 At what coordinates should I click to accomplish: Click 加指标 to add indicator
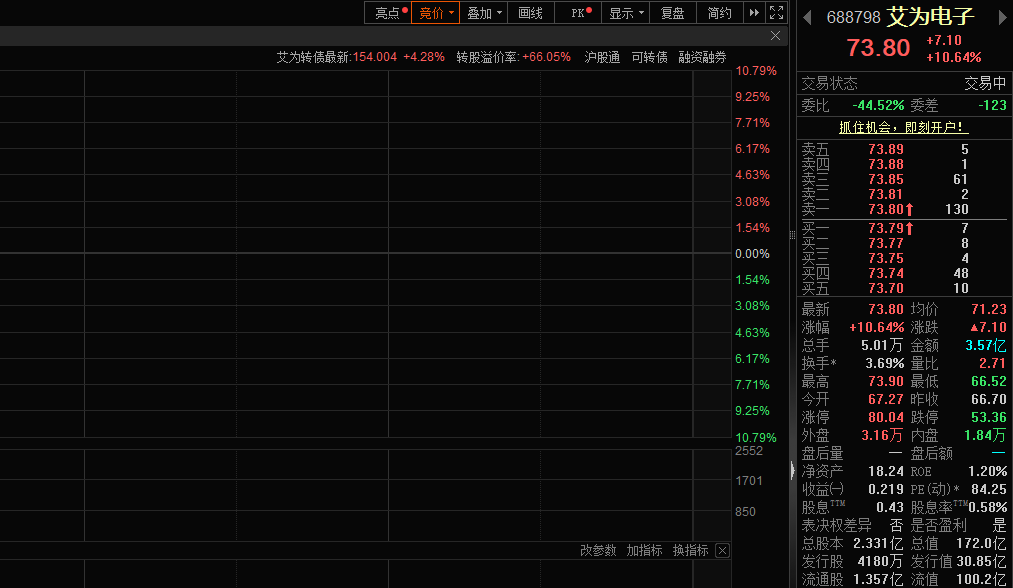(x=644, y=551)
